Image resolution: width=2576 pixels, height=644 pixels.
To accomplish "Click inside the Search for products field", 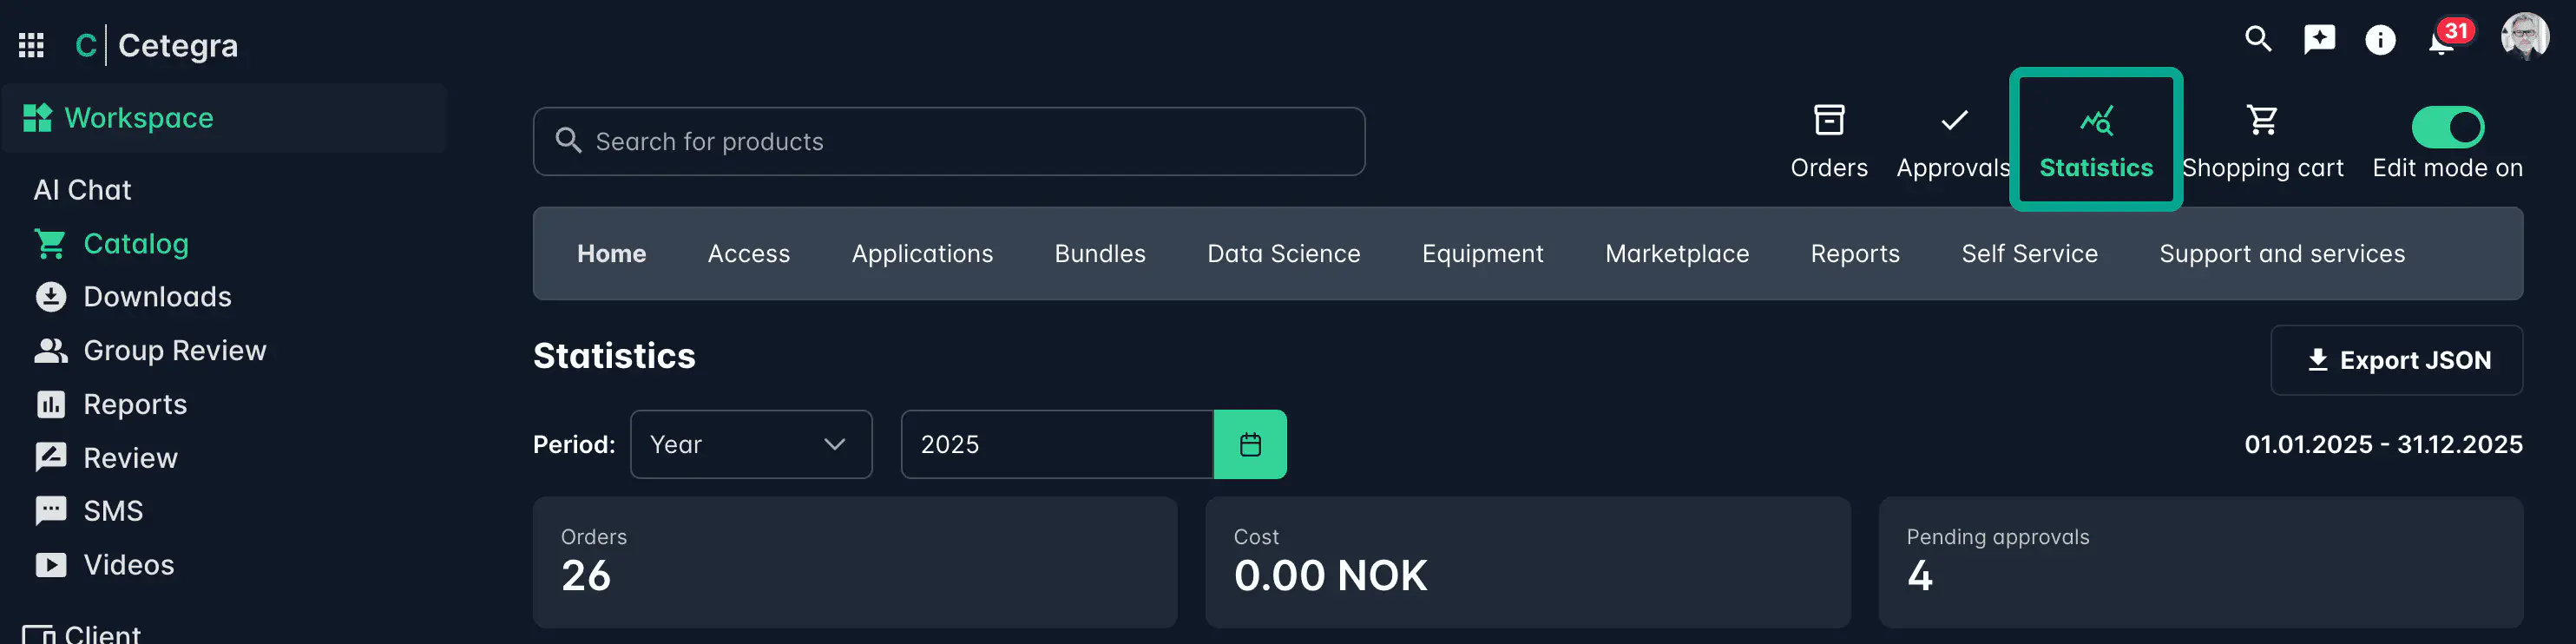I will click(948, 141).
